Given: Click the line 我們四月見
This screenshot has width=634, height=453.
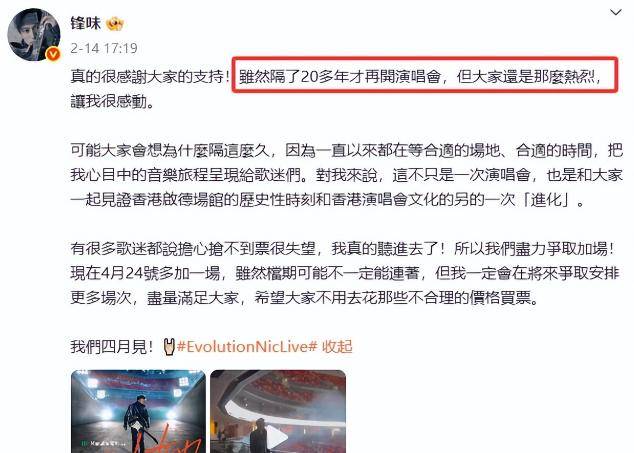Looking at the screenshot, I should pyautogui.click(x=112, y=347).
